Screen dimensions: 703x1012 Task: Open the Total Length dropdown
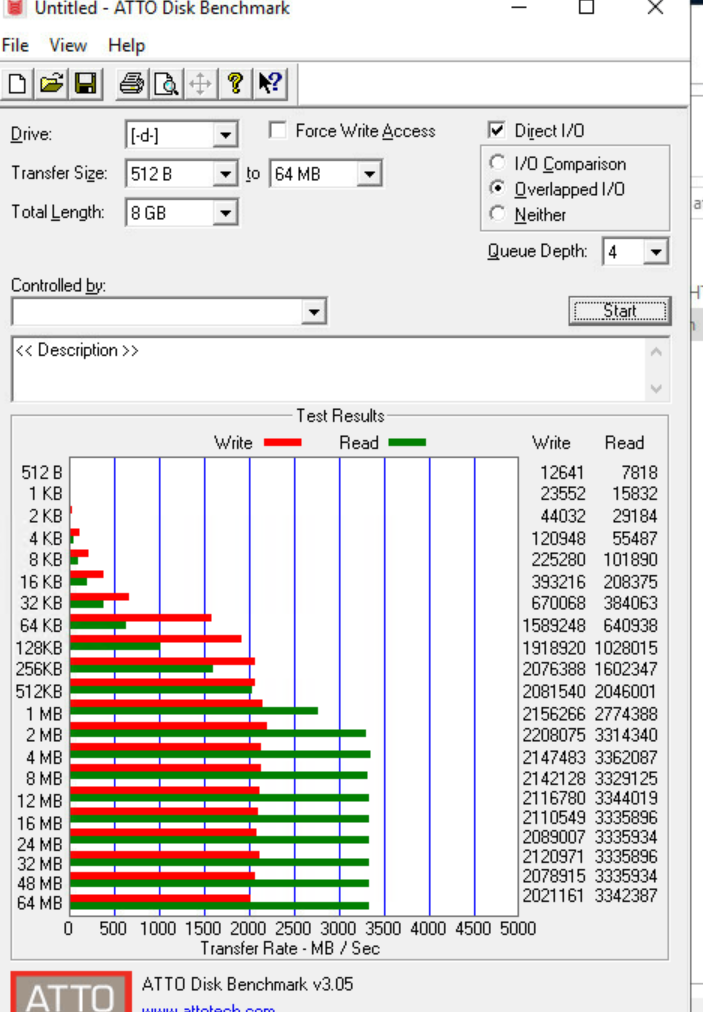225,212
